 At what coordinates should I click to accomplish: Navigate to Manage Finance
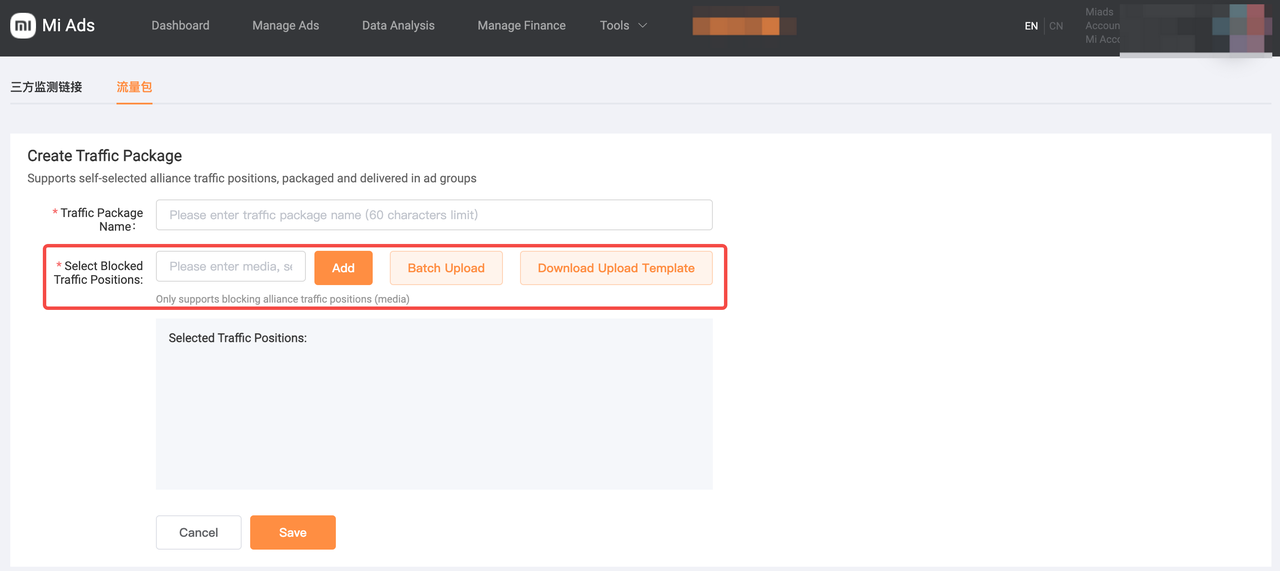coord(521,26)
